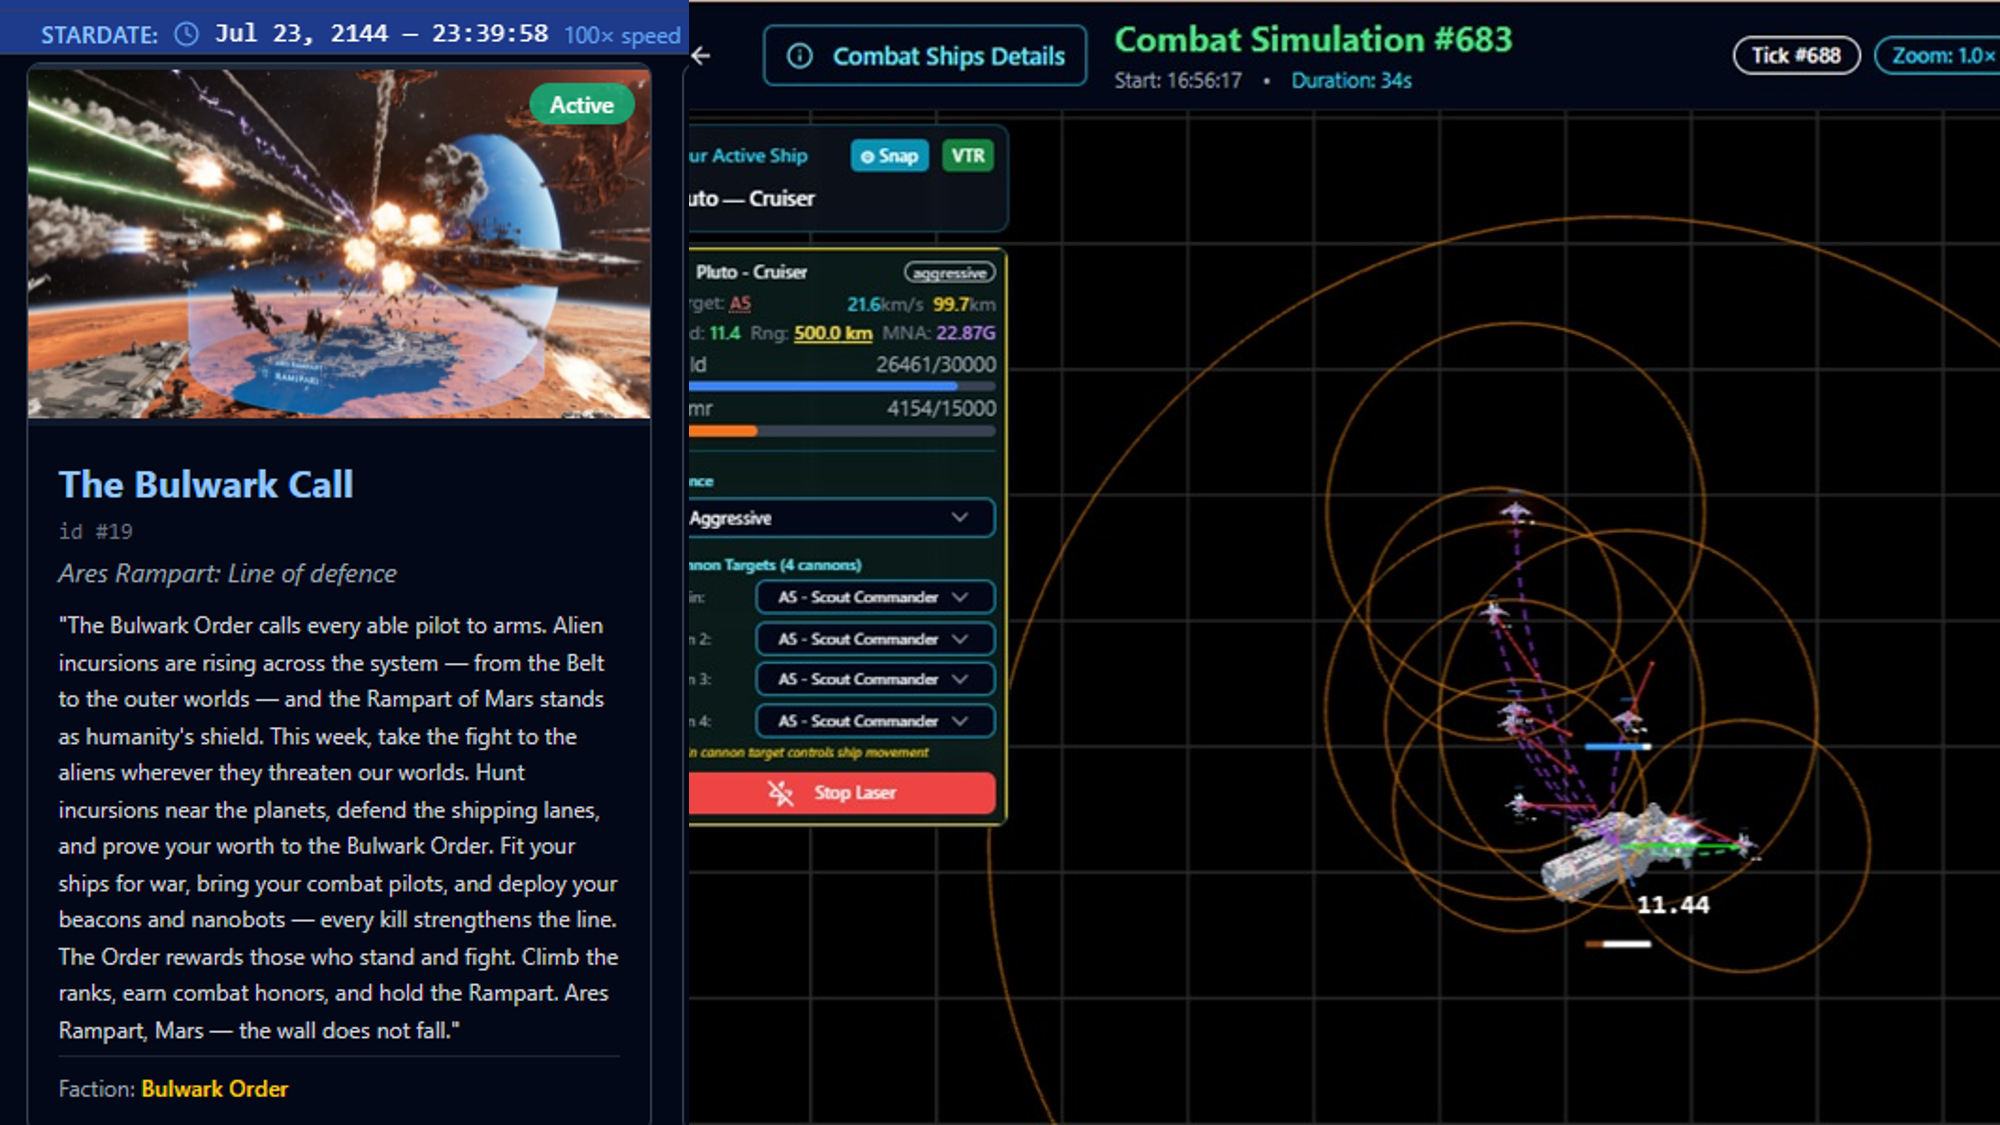Viewport: 2000px width, 1125px height.
Task: Click the AS target link
Action: [x=740, y=304]
